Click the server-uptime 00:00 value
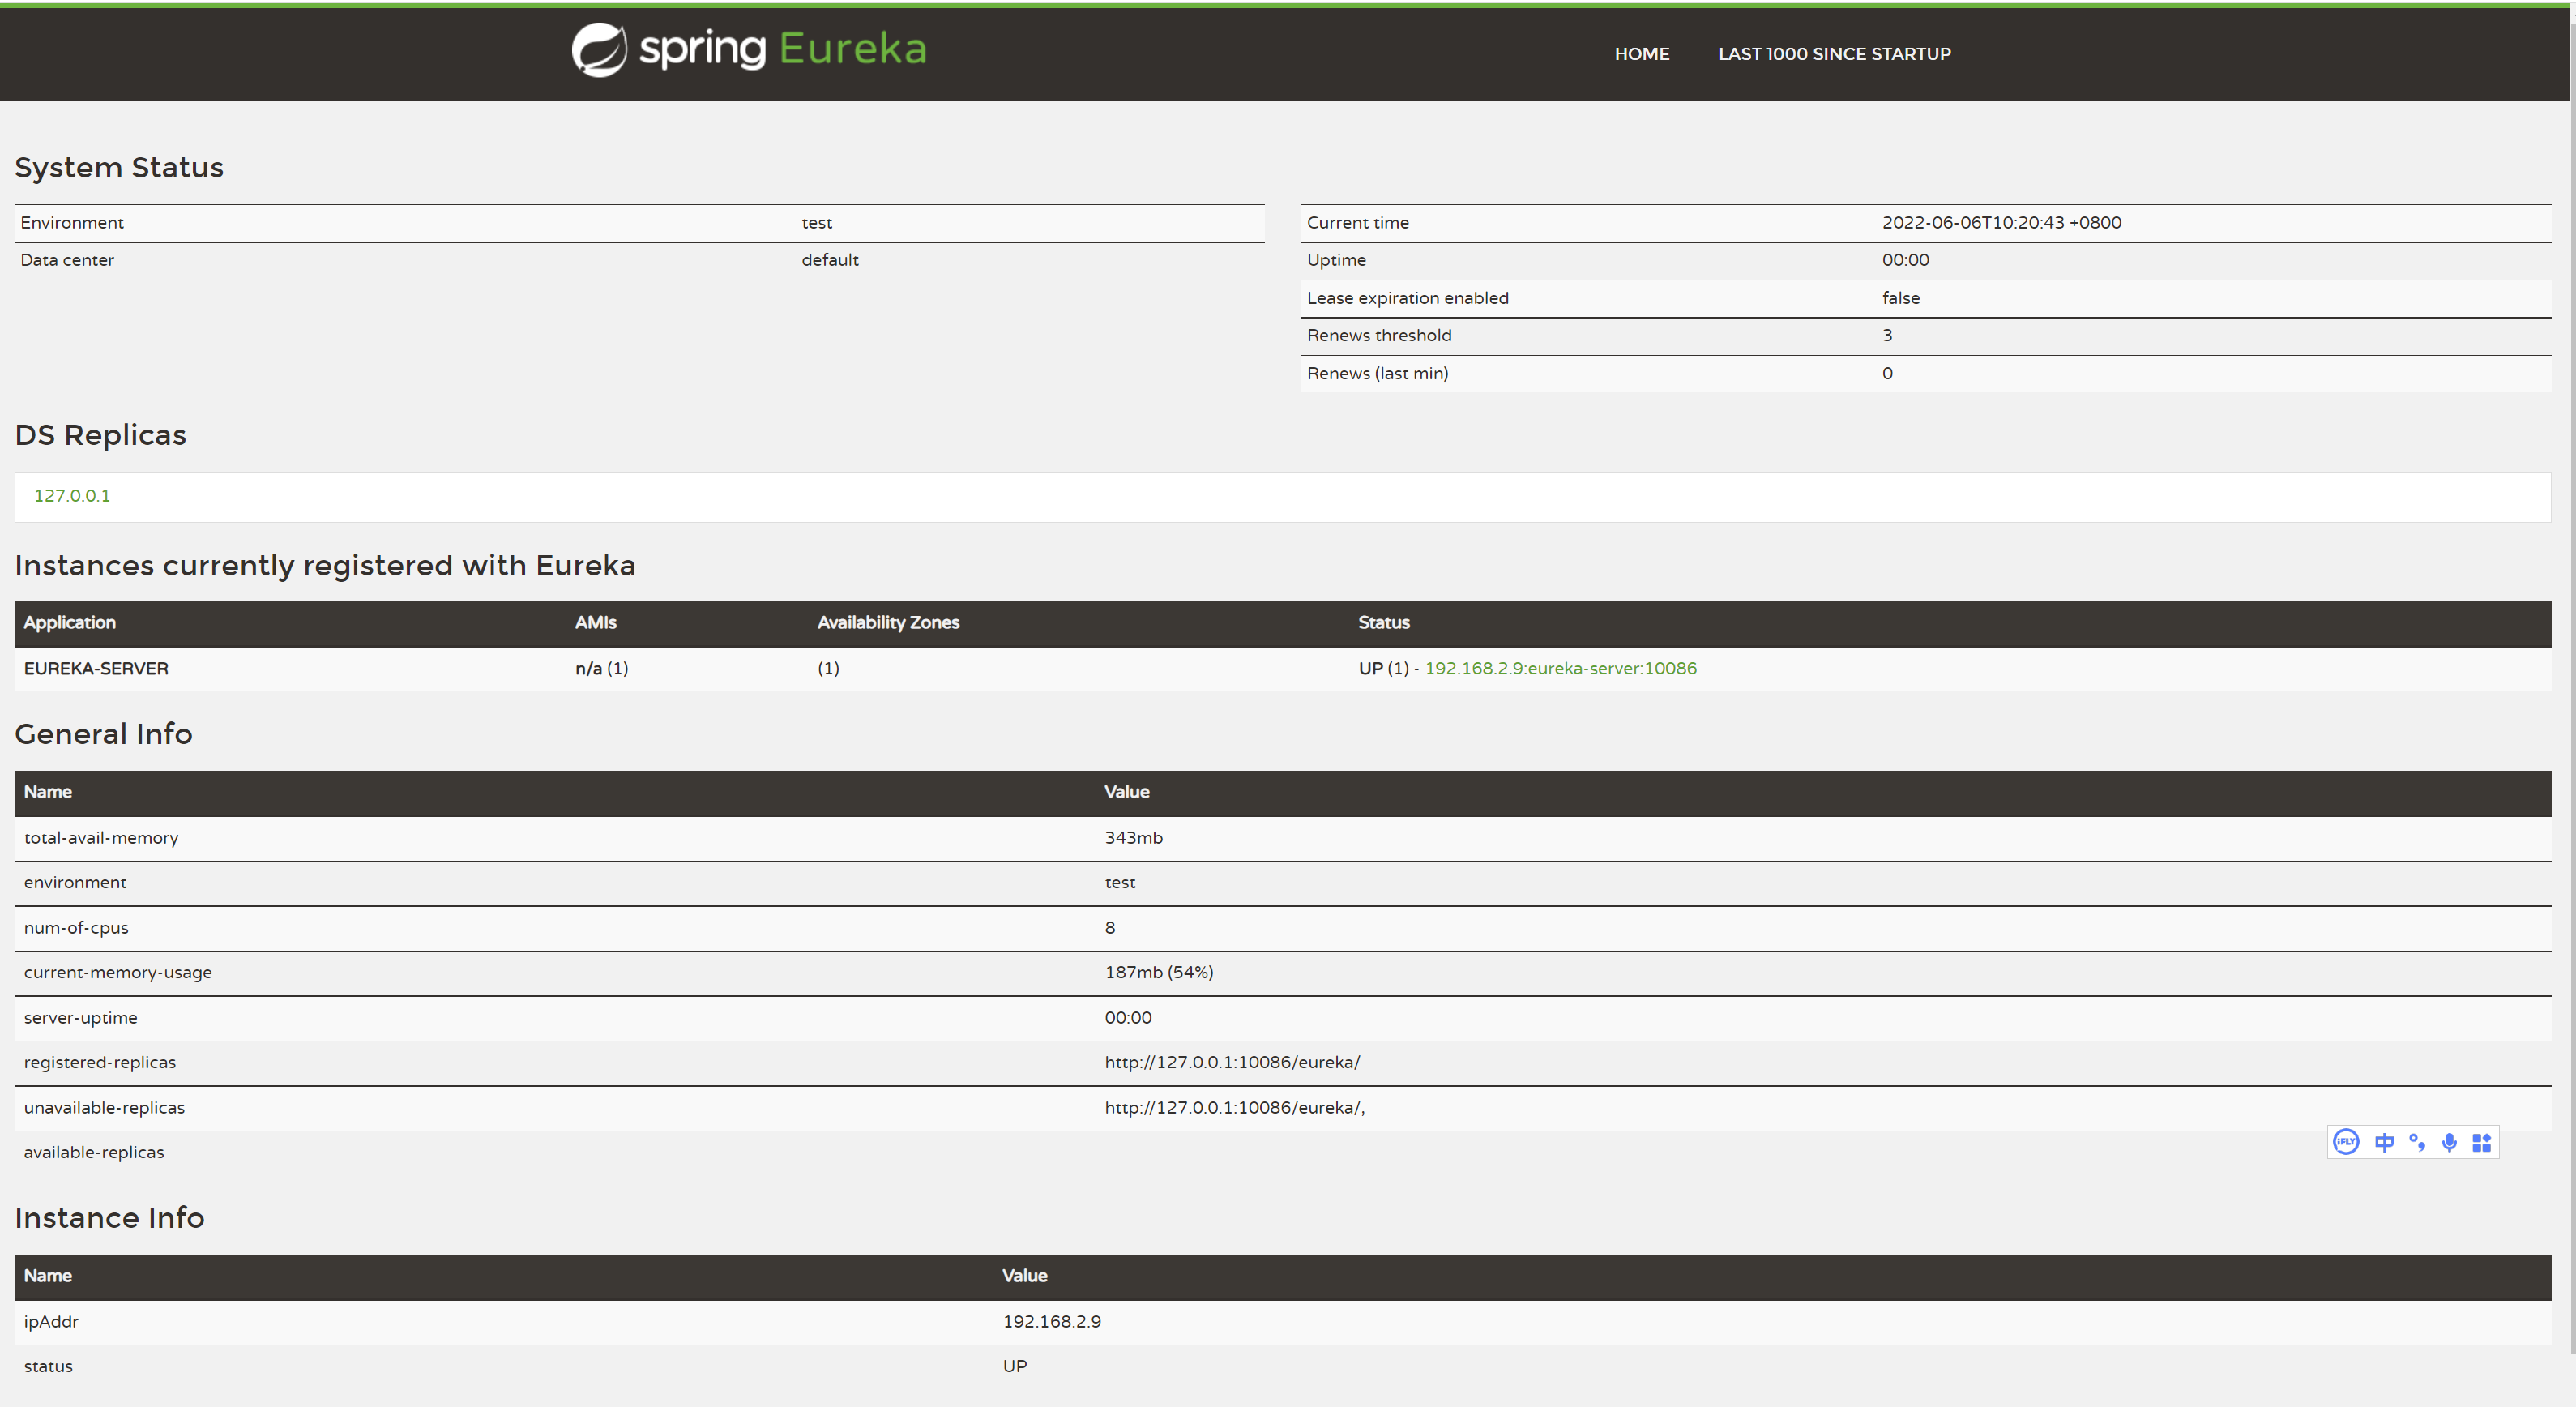The height and width of the screenshot is (1407, 2576). coord(1128,1018)
